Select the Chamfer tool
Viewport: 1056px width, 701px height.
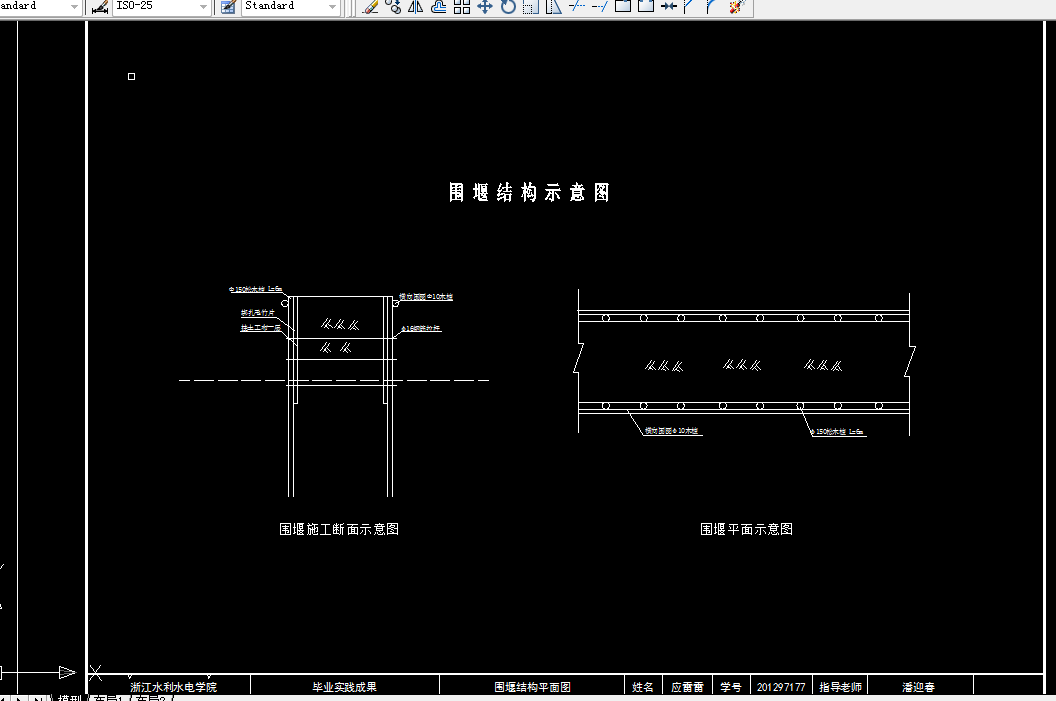point(688,7)
